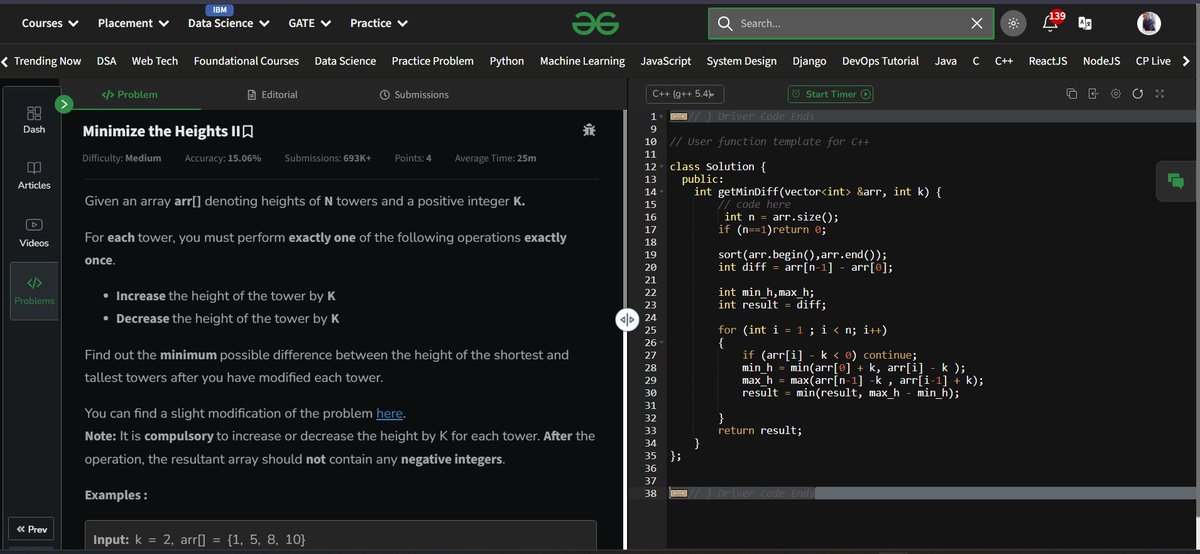
Task: Click Trending Now in the nav bar
Action: [x=48, y=61]
